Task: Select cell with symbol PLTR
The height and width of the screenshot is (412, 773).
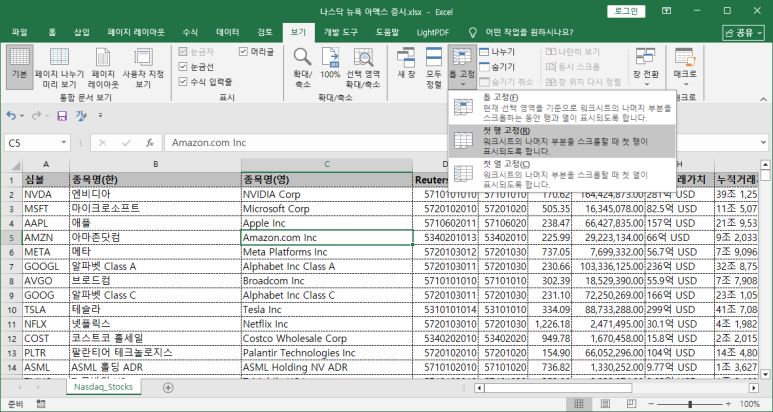Action: [46, 353]
